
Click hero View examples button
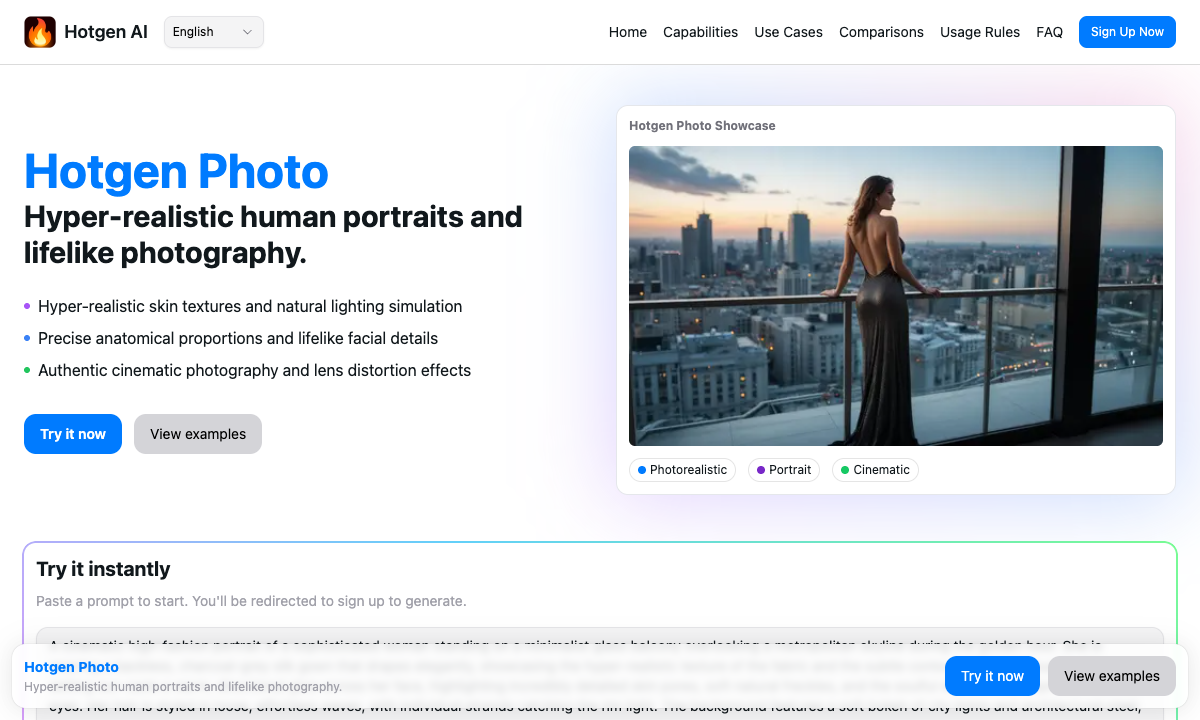coord(198,434)
